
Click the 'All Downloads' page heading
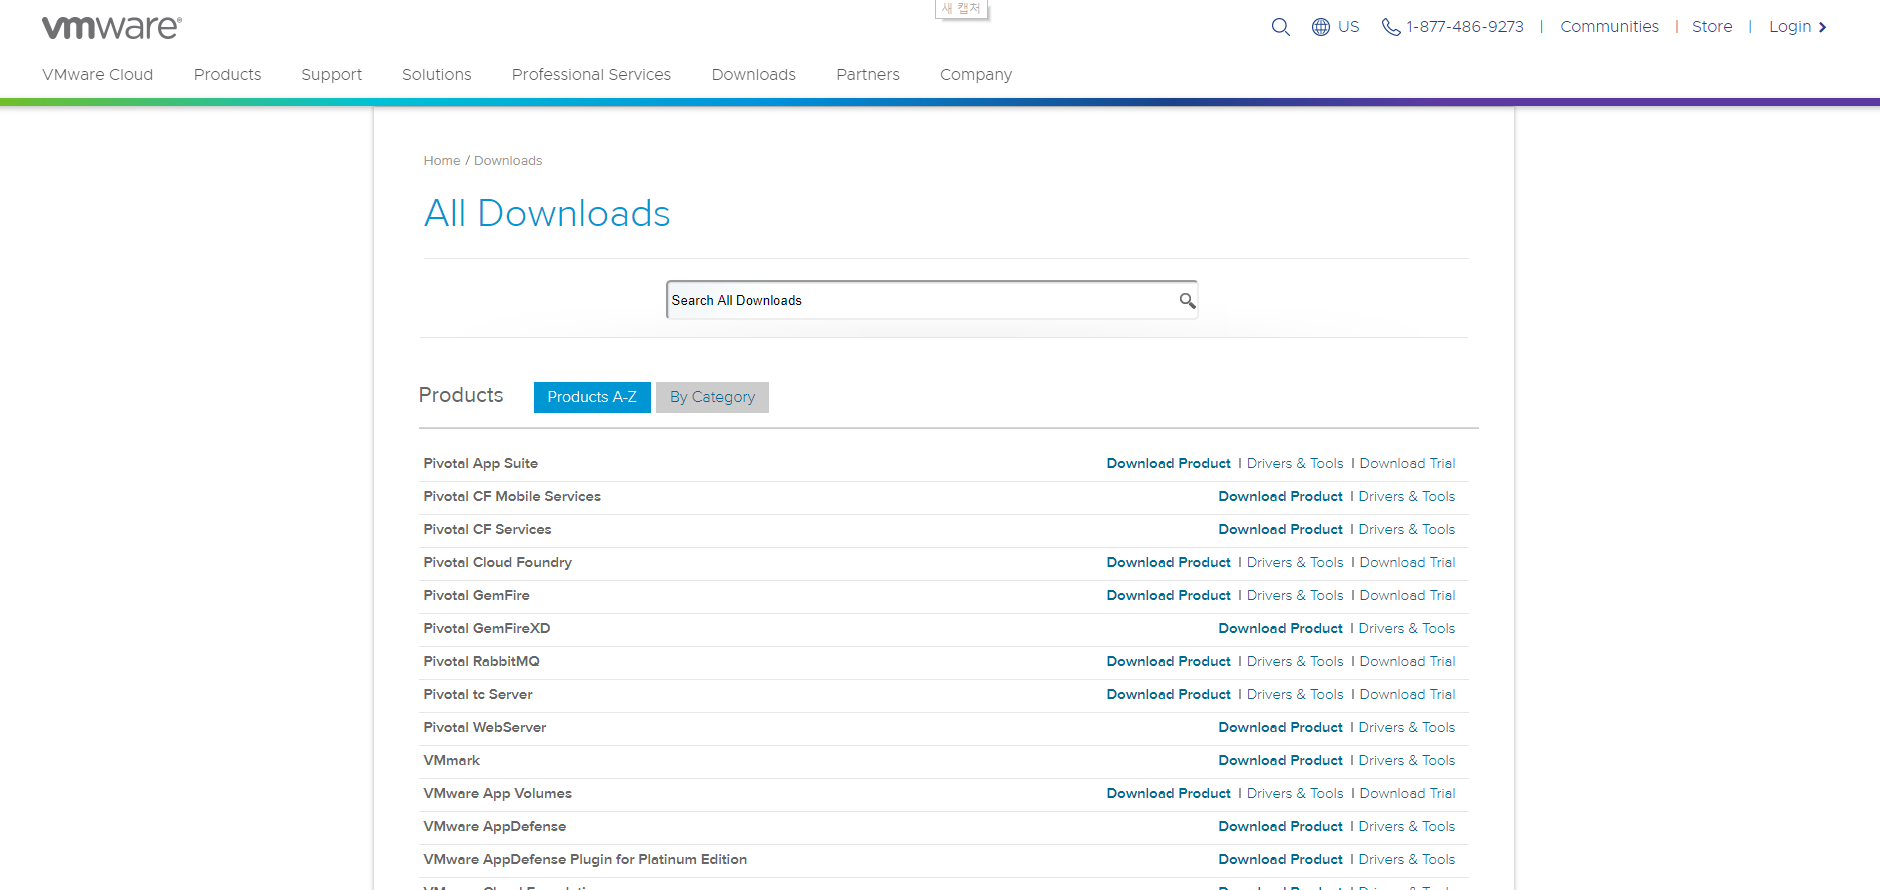547,213
